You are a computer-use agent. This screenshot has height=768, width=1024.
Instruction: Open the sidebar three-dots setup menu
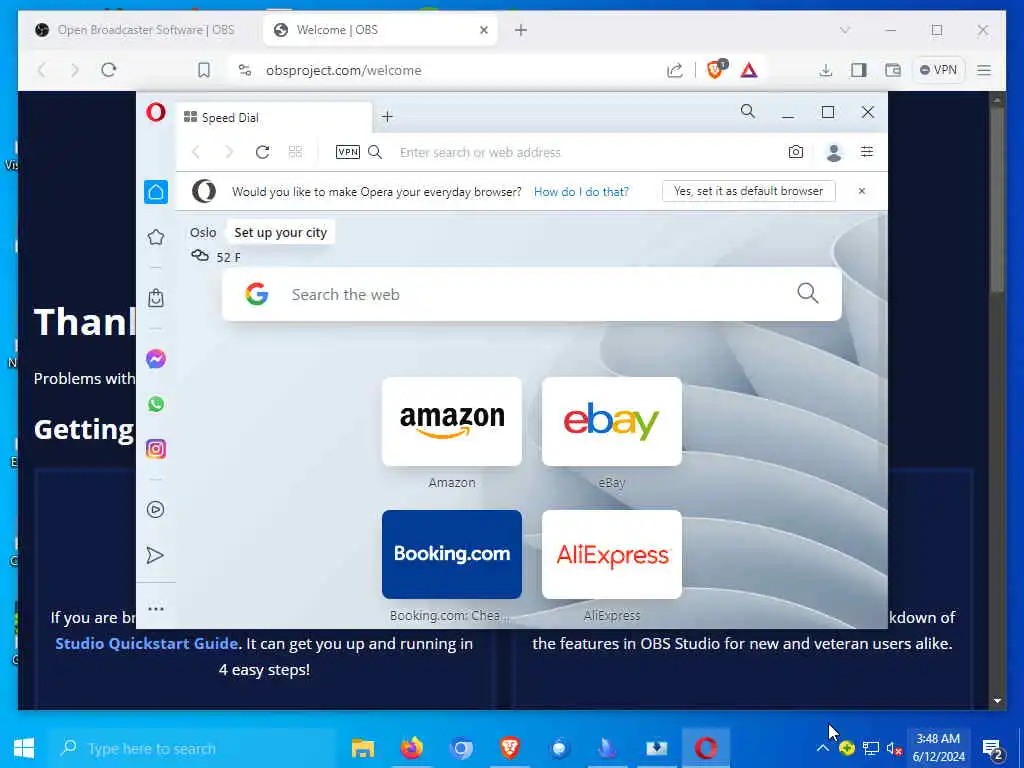155,609
